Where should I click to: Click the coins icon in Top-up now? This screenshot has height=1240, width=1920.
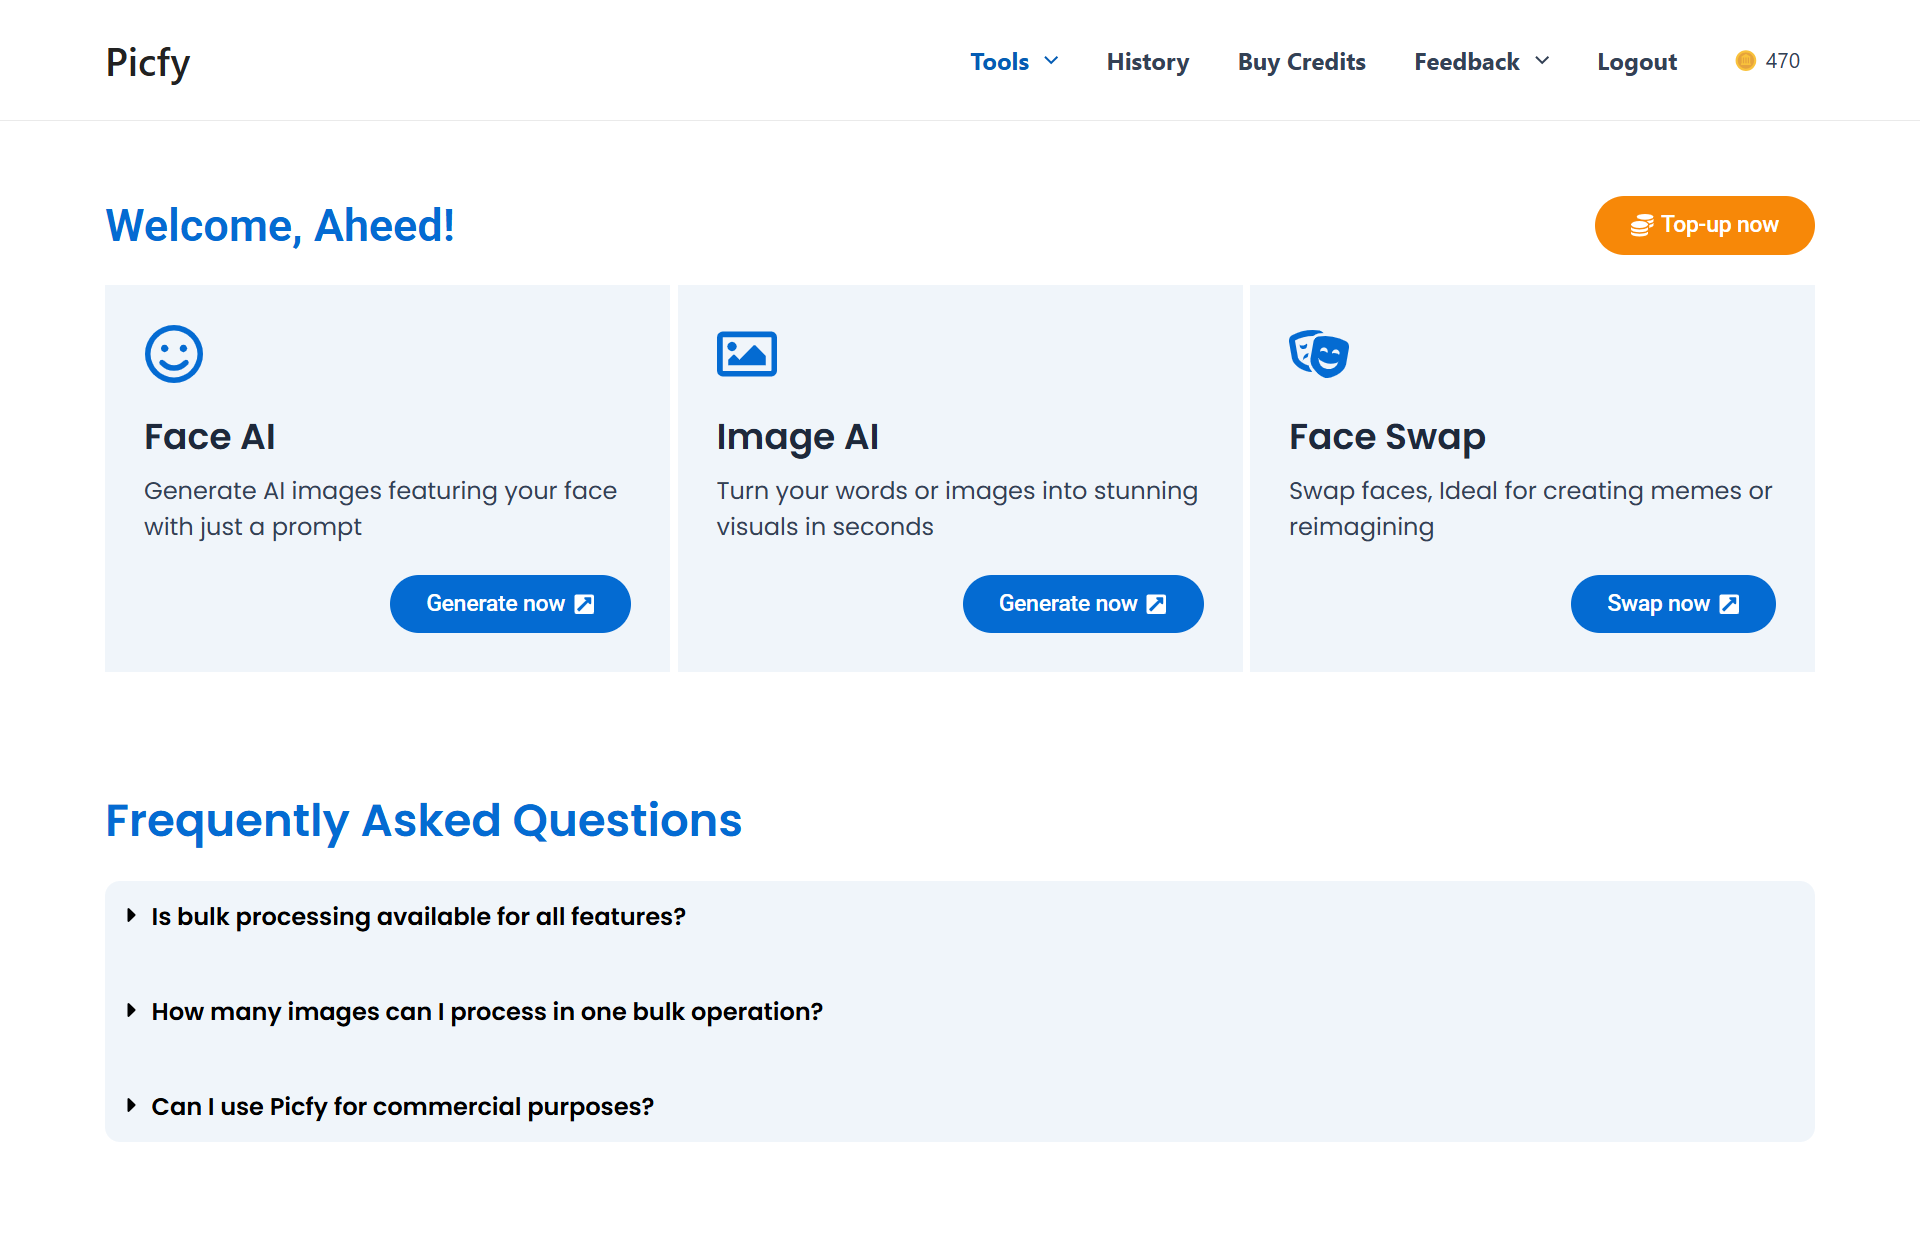click(1641, 226)
